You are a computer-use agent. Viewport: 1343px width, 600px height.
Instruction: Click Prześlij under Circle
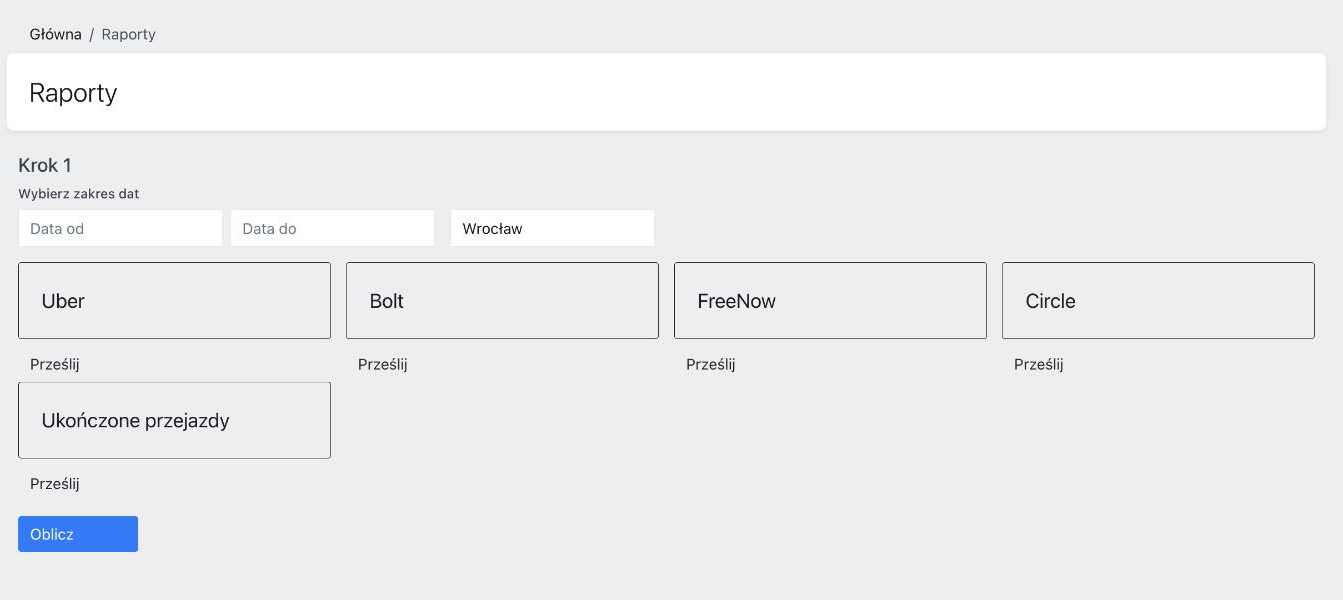[1039, 364]
